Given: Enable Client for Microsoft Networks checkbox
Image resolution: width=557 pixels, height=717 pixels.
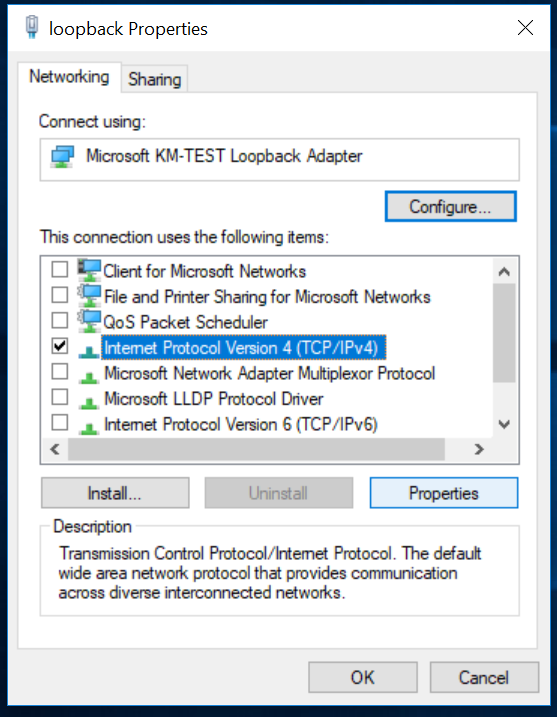Looking at the screenshot, I should (x=60, y=269).
